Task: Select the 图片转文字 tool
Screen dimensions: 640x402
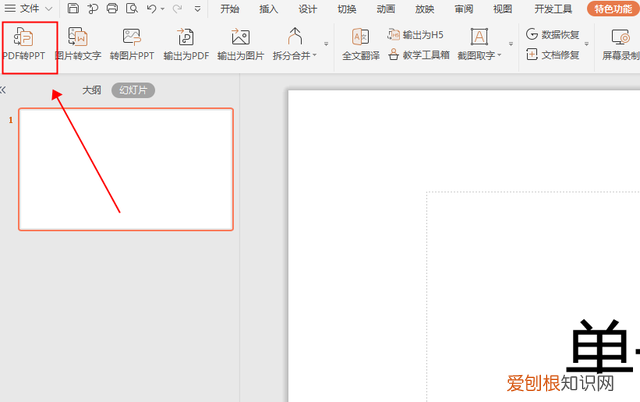Action: pyautogui.click(x=77, y=43)
